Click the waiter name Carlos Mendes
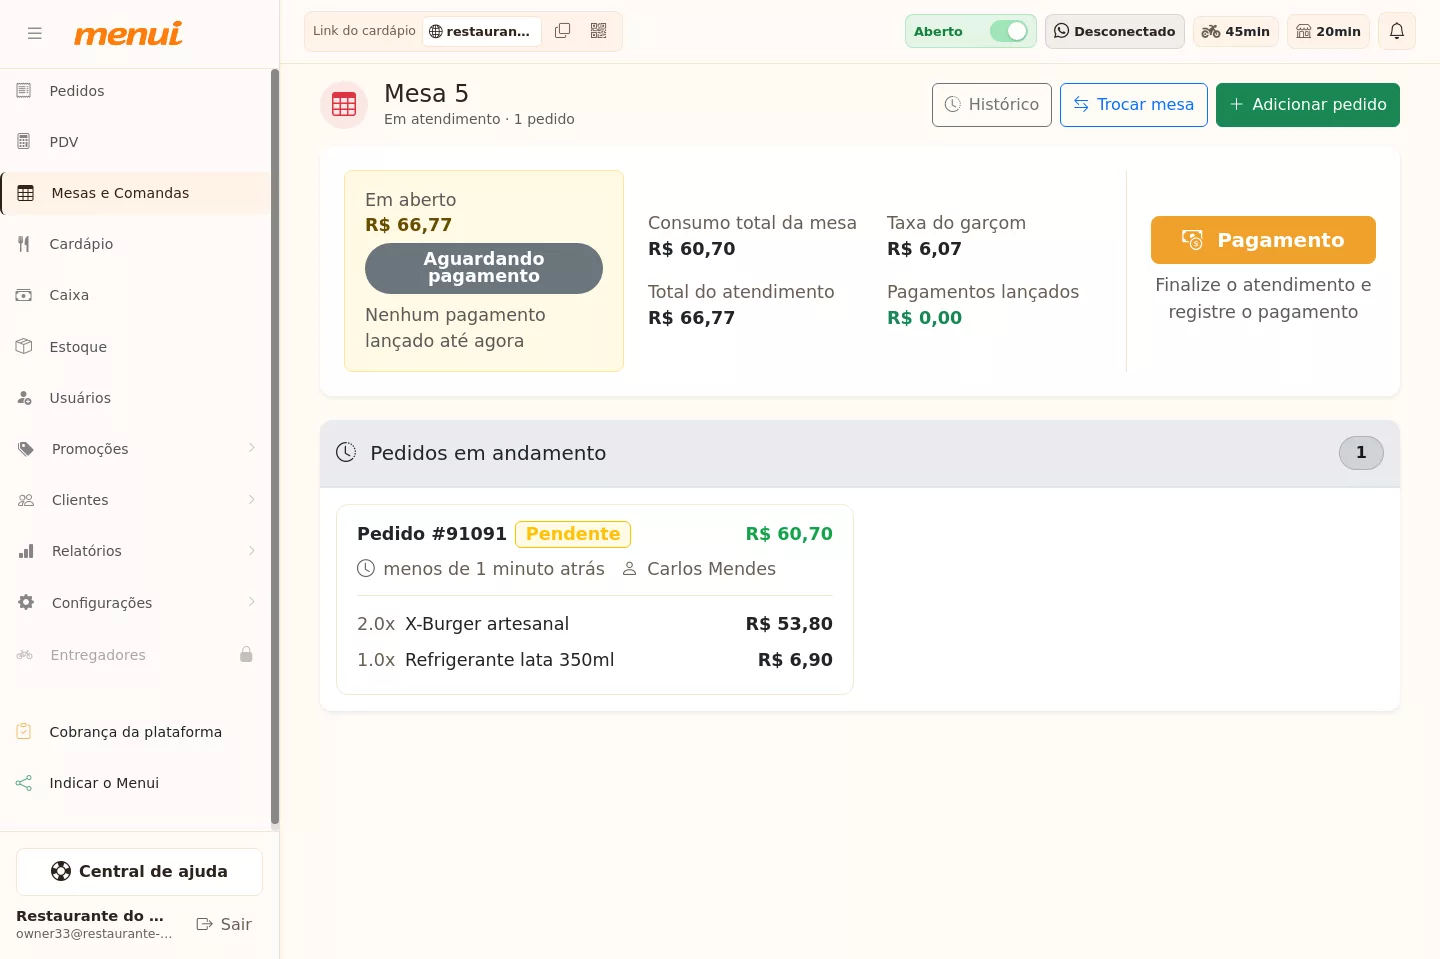This screenshot has width=1440, height=959. tap(711, 569)
